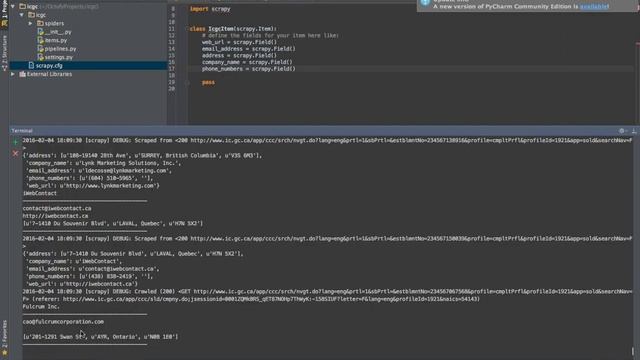Select items.py in the project tree
Screen dimensions: 640x360
click(x=56, y=40)
